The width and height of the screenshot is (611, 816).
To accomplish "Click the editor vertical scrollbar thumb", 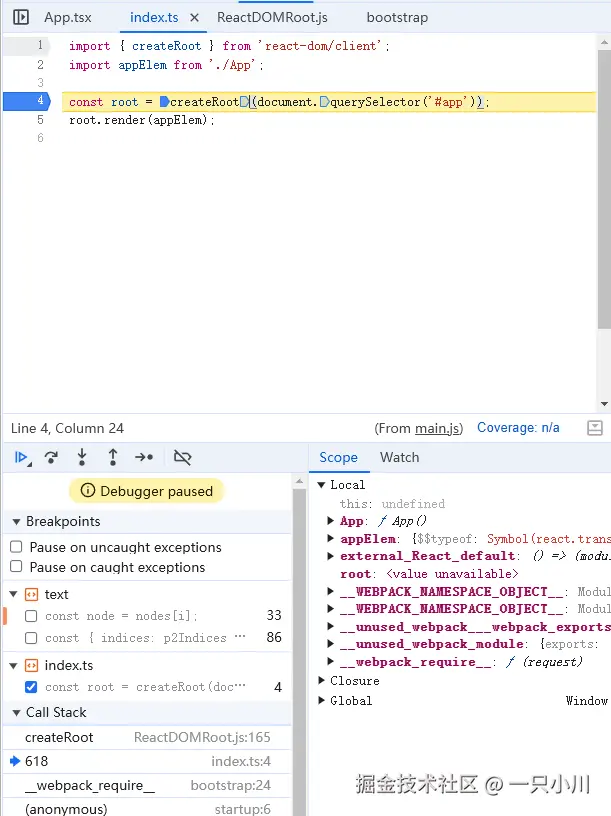I will [604, 189].
